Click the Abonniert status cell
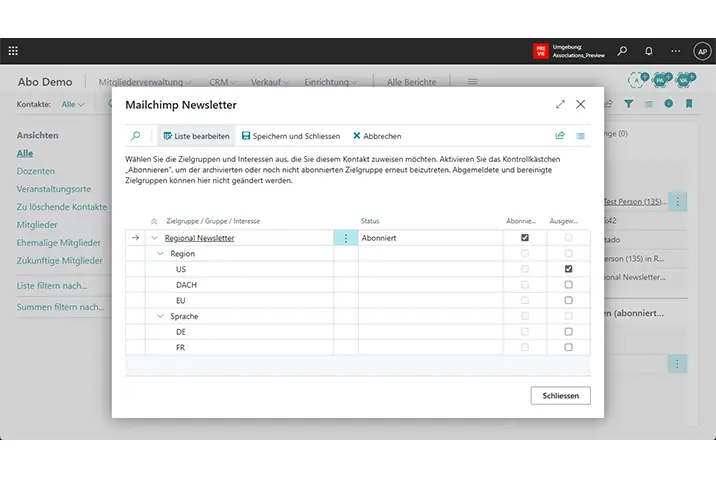Viewport: 716px width, 478px height. [431, 238]
